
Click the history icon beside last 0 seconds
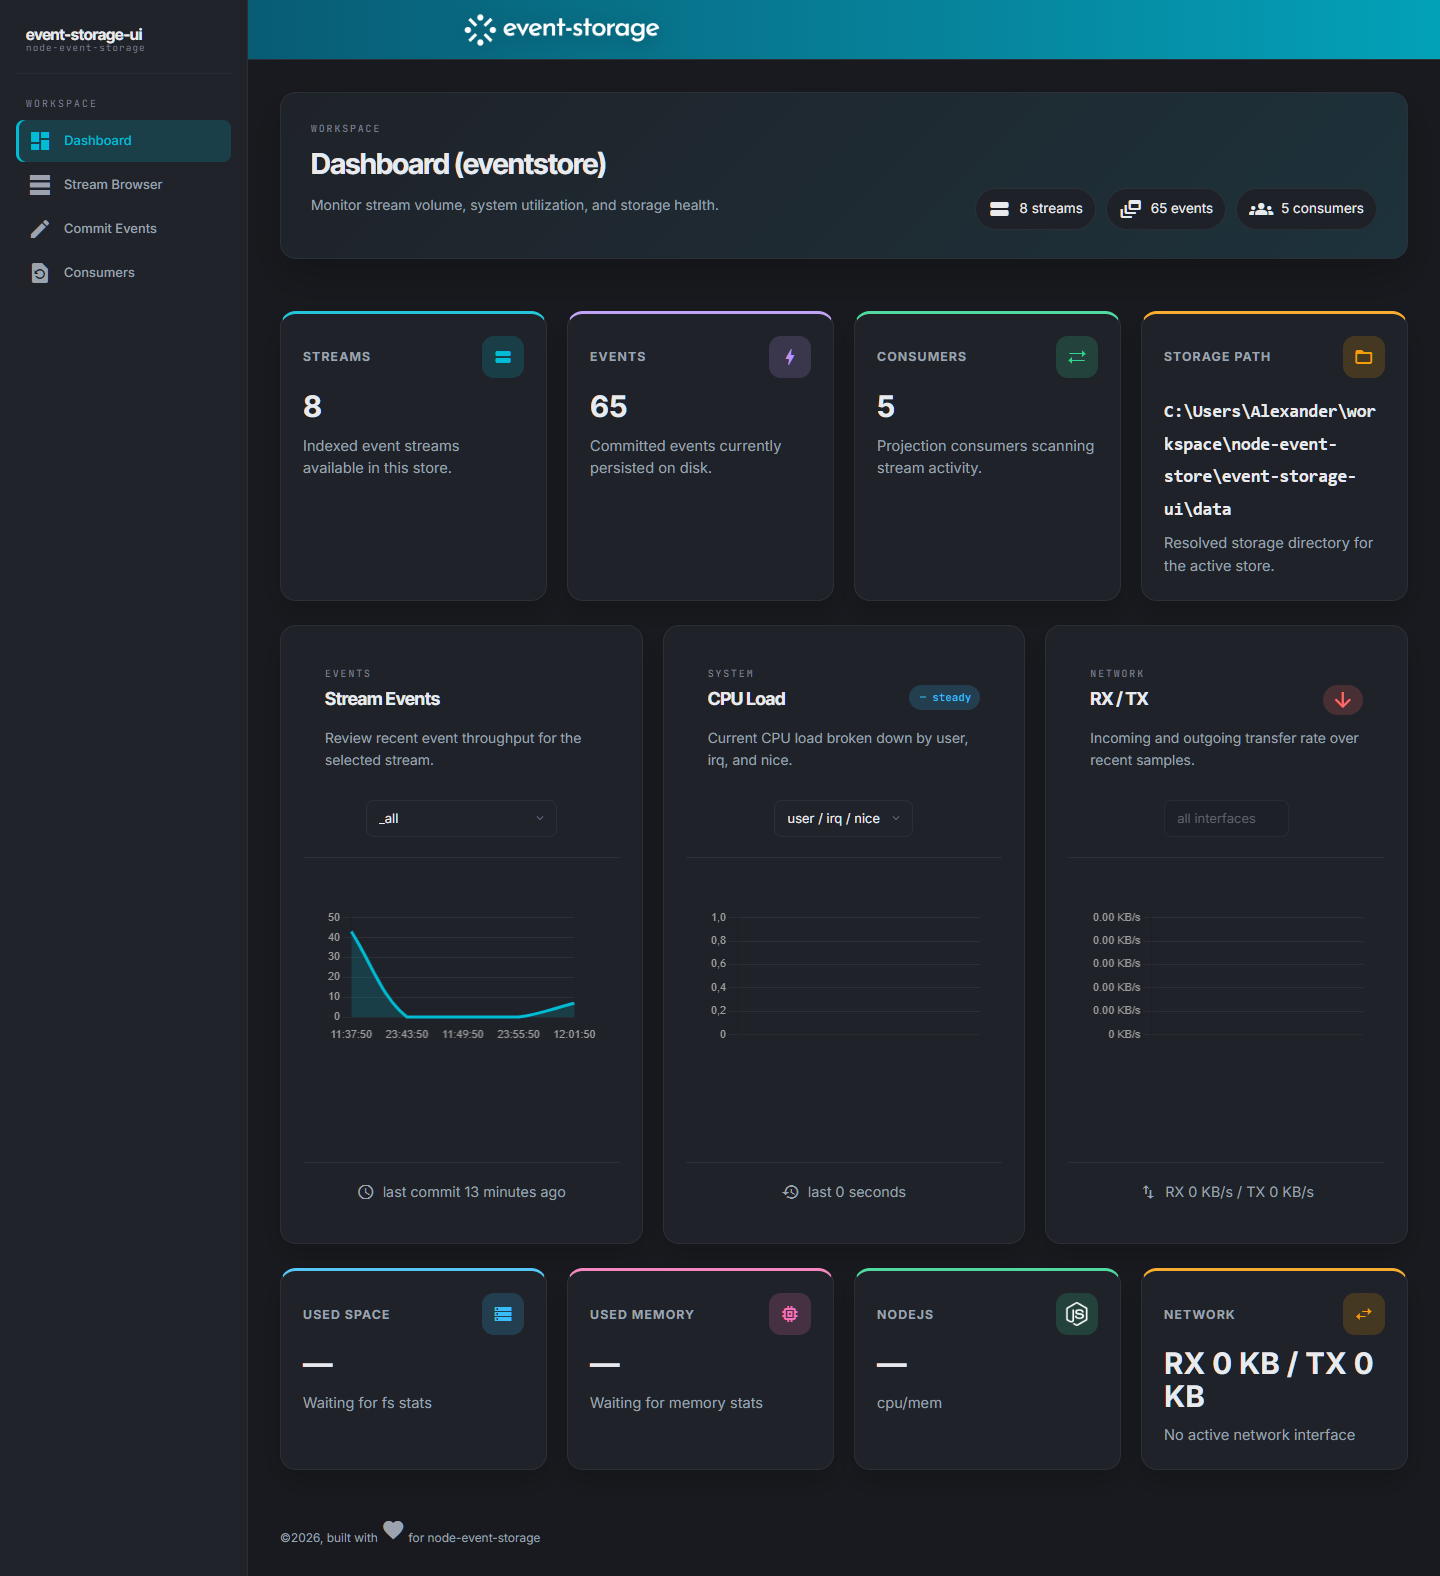(x=791, y=1192)
